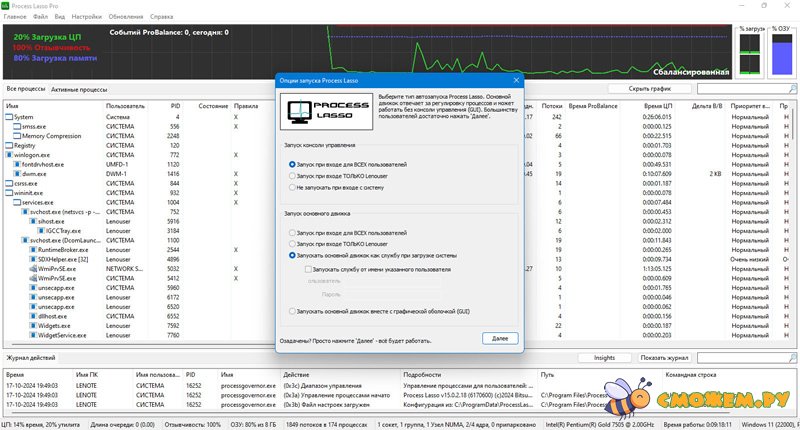The image size is (800, 430).
Task: Select engine launch together with GUI option
Action: [291, 311]
